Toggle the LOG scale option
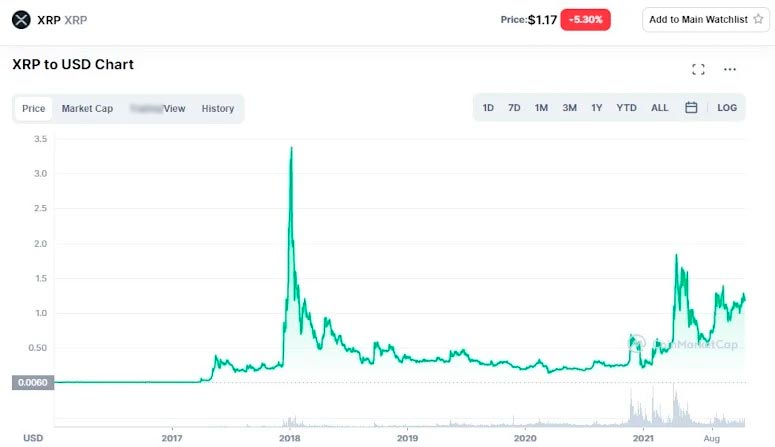This screenshot has height=447, width=775. [x=727, y=108]
